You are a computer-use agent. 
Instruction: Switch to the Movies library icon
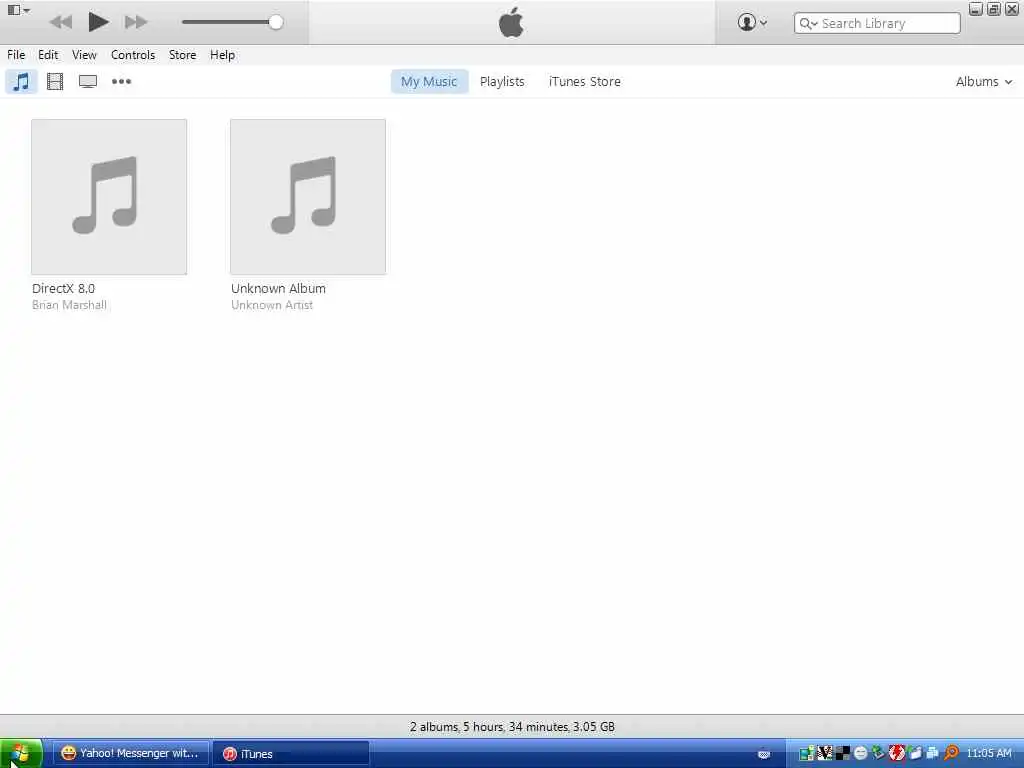(55, 82)
